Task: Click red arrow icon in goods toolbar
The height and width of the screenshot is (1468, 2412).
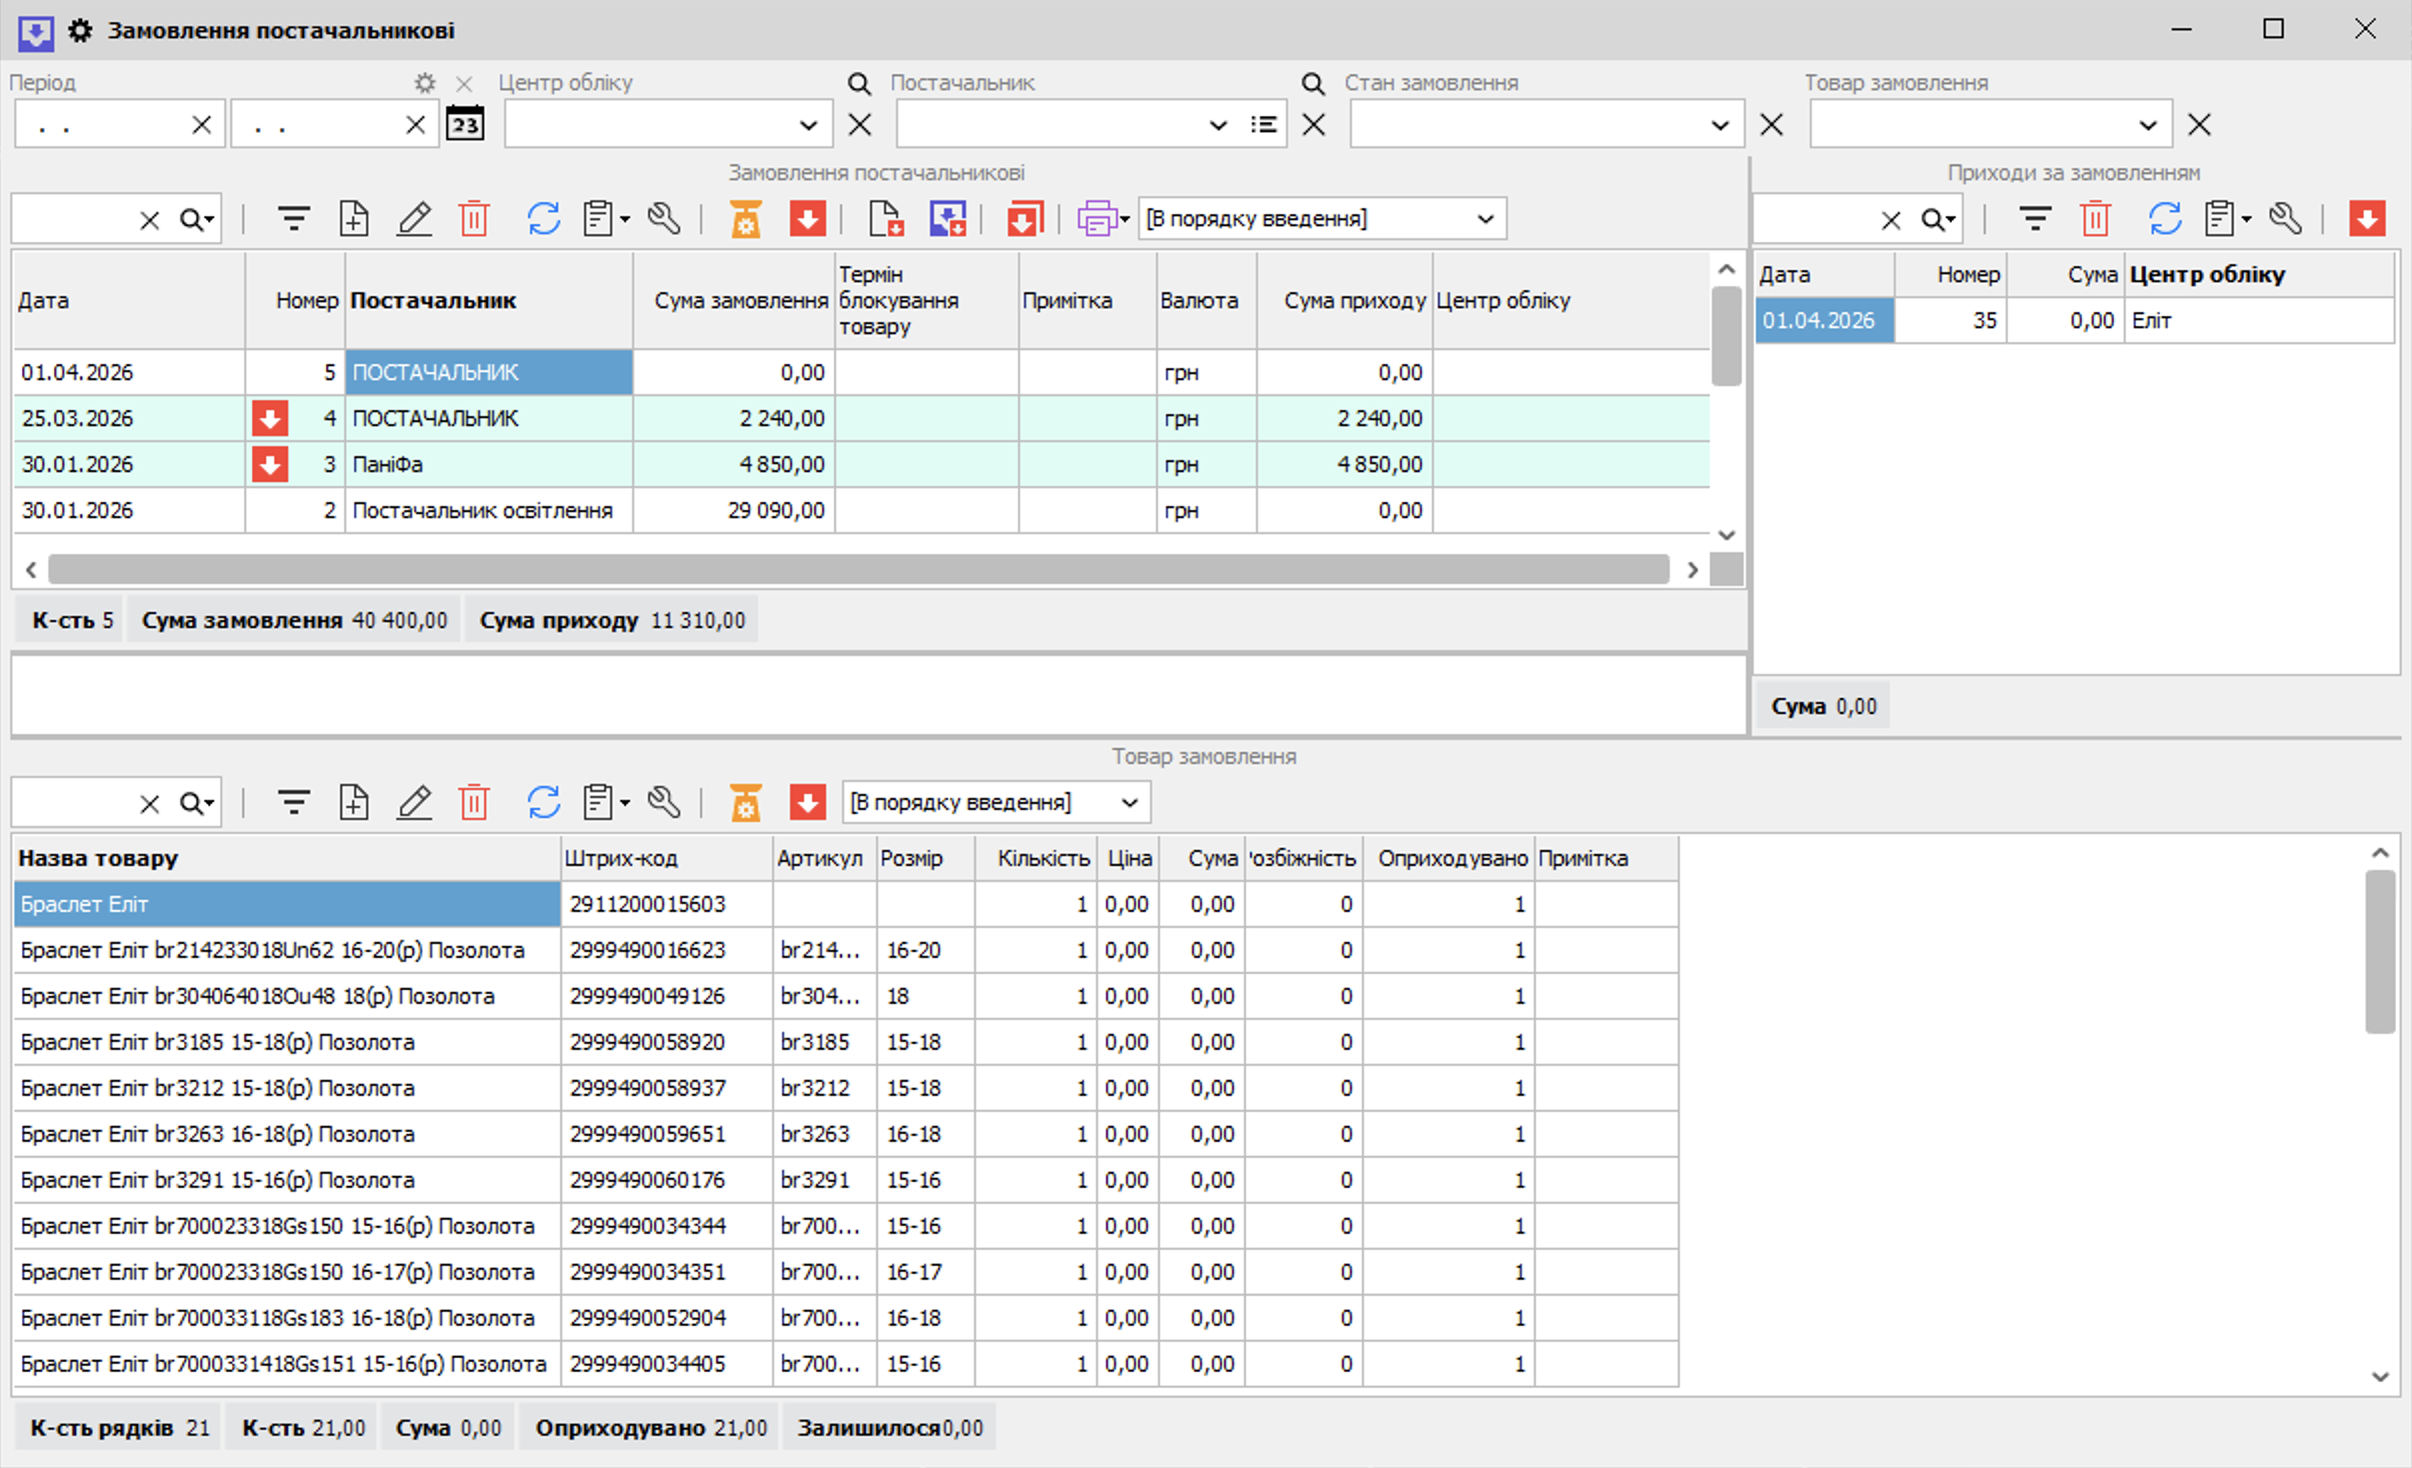Action: [x=807, y=802]
